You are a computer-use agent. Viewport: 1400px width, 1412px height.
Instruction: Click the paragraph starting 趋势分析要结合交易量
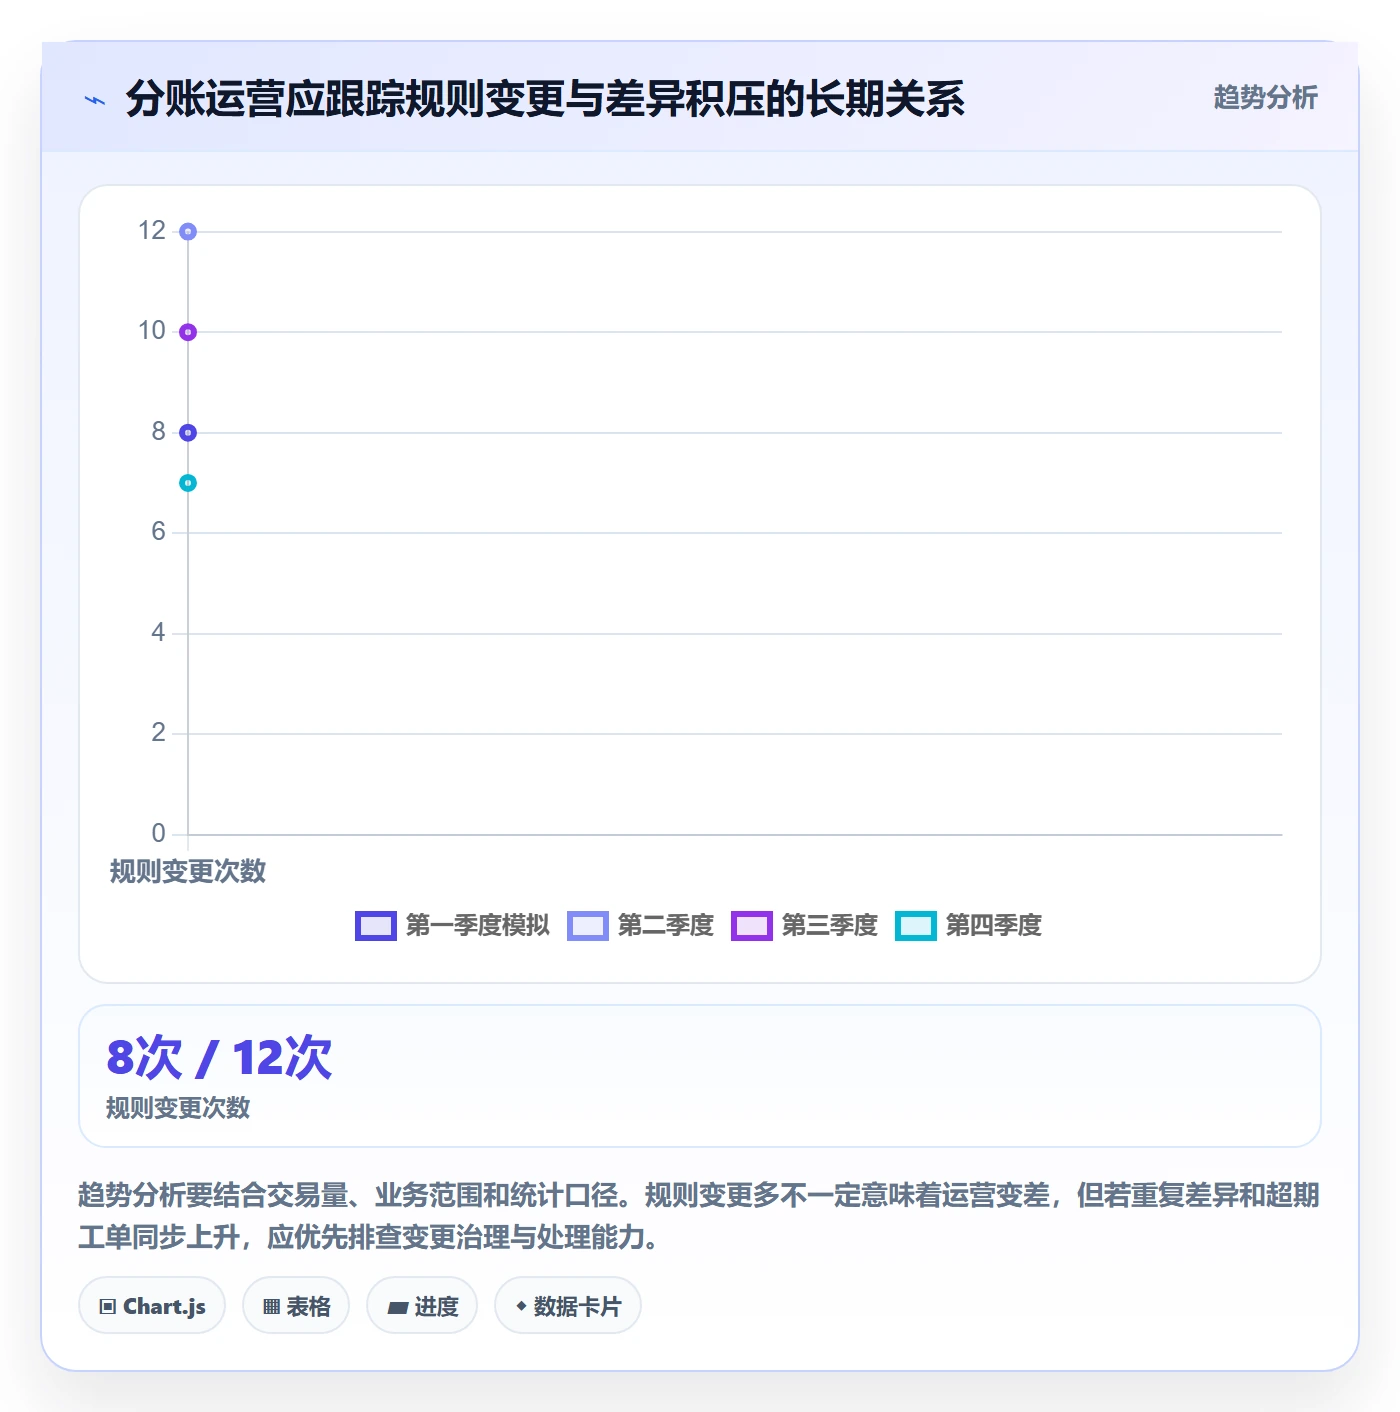tap(699, 1216)
